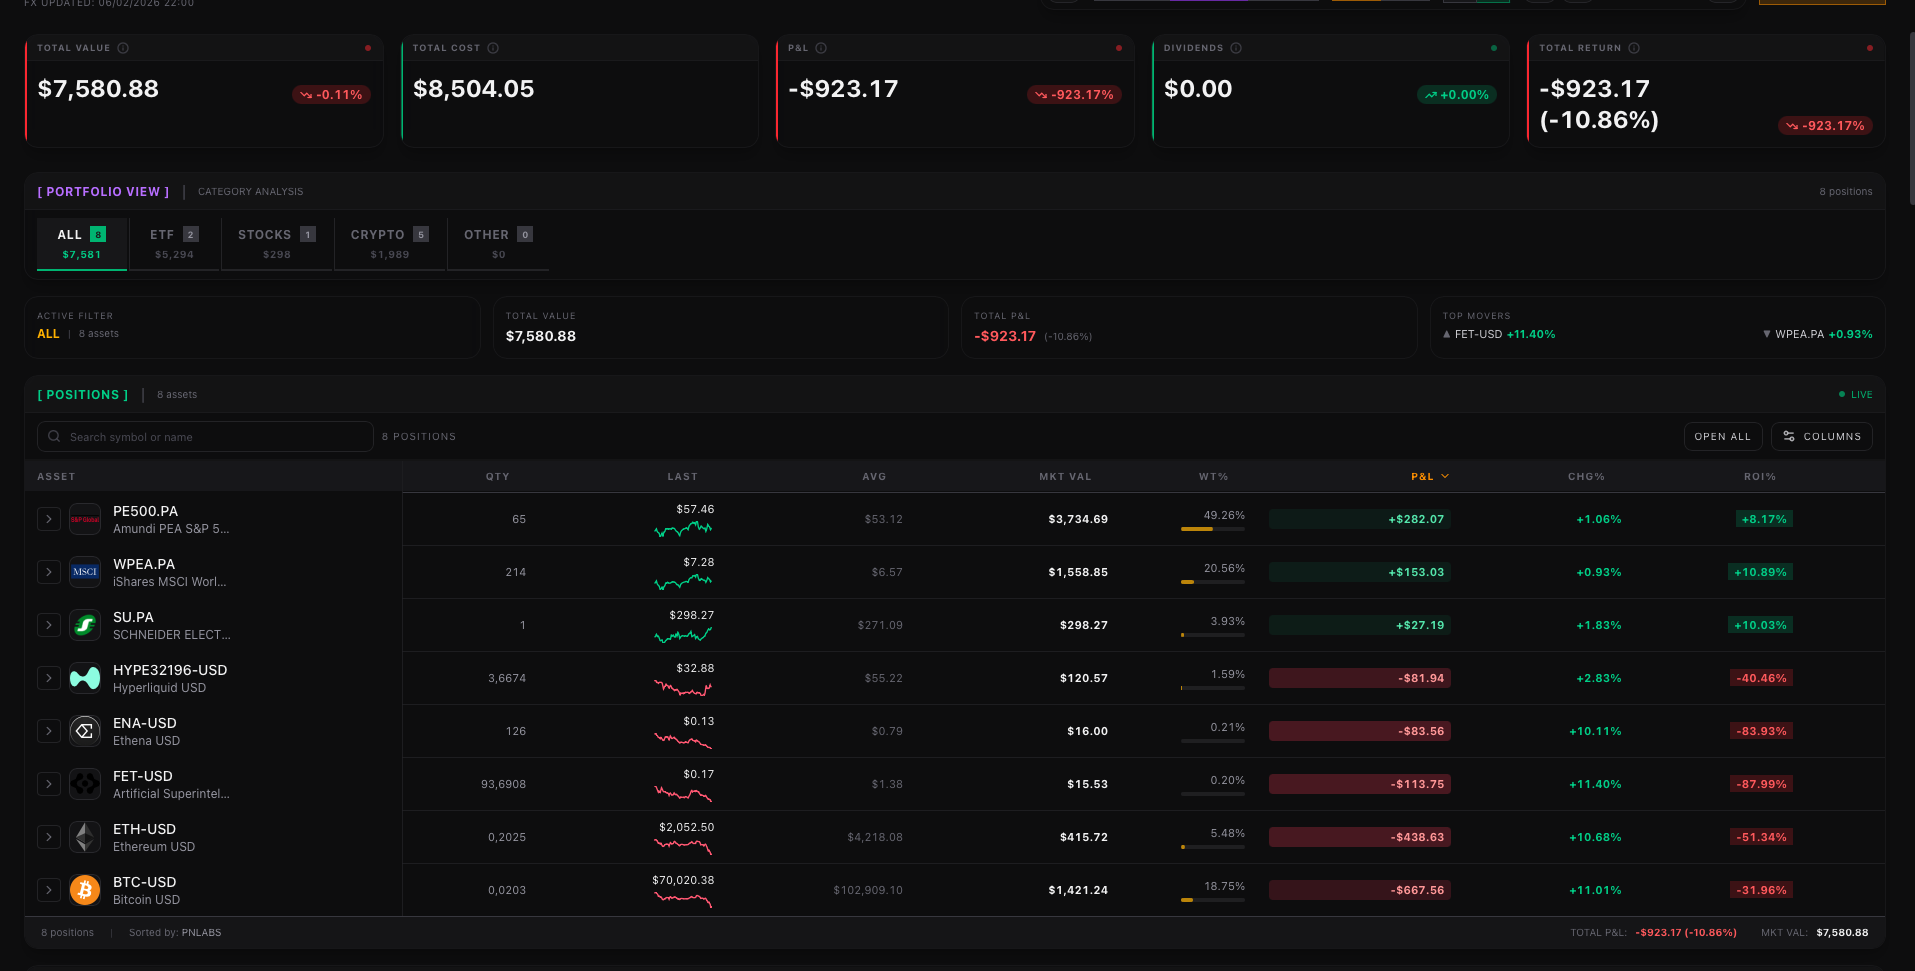
Task: Click the Bitcoin logo next to BTC-USD
Action: (x=85, y=890)
